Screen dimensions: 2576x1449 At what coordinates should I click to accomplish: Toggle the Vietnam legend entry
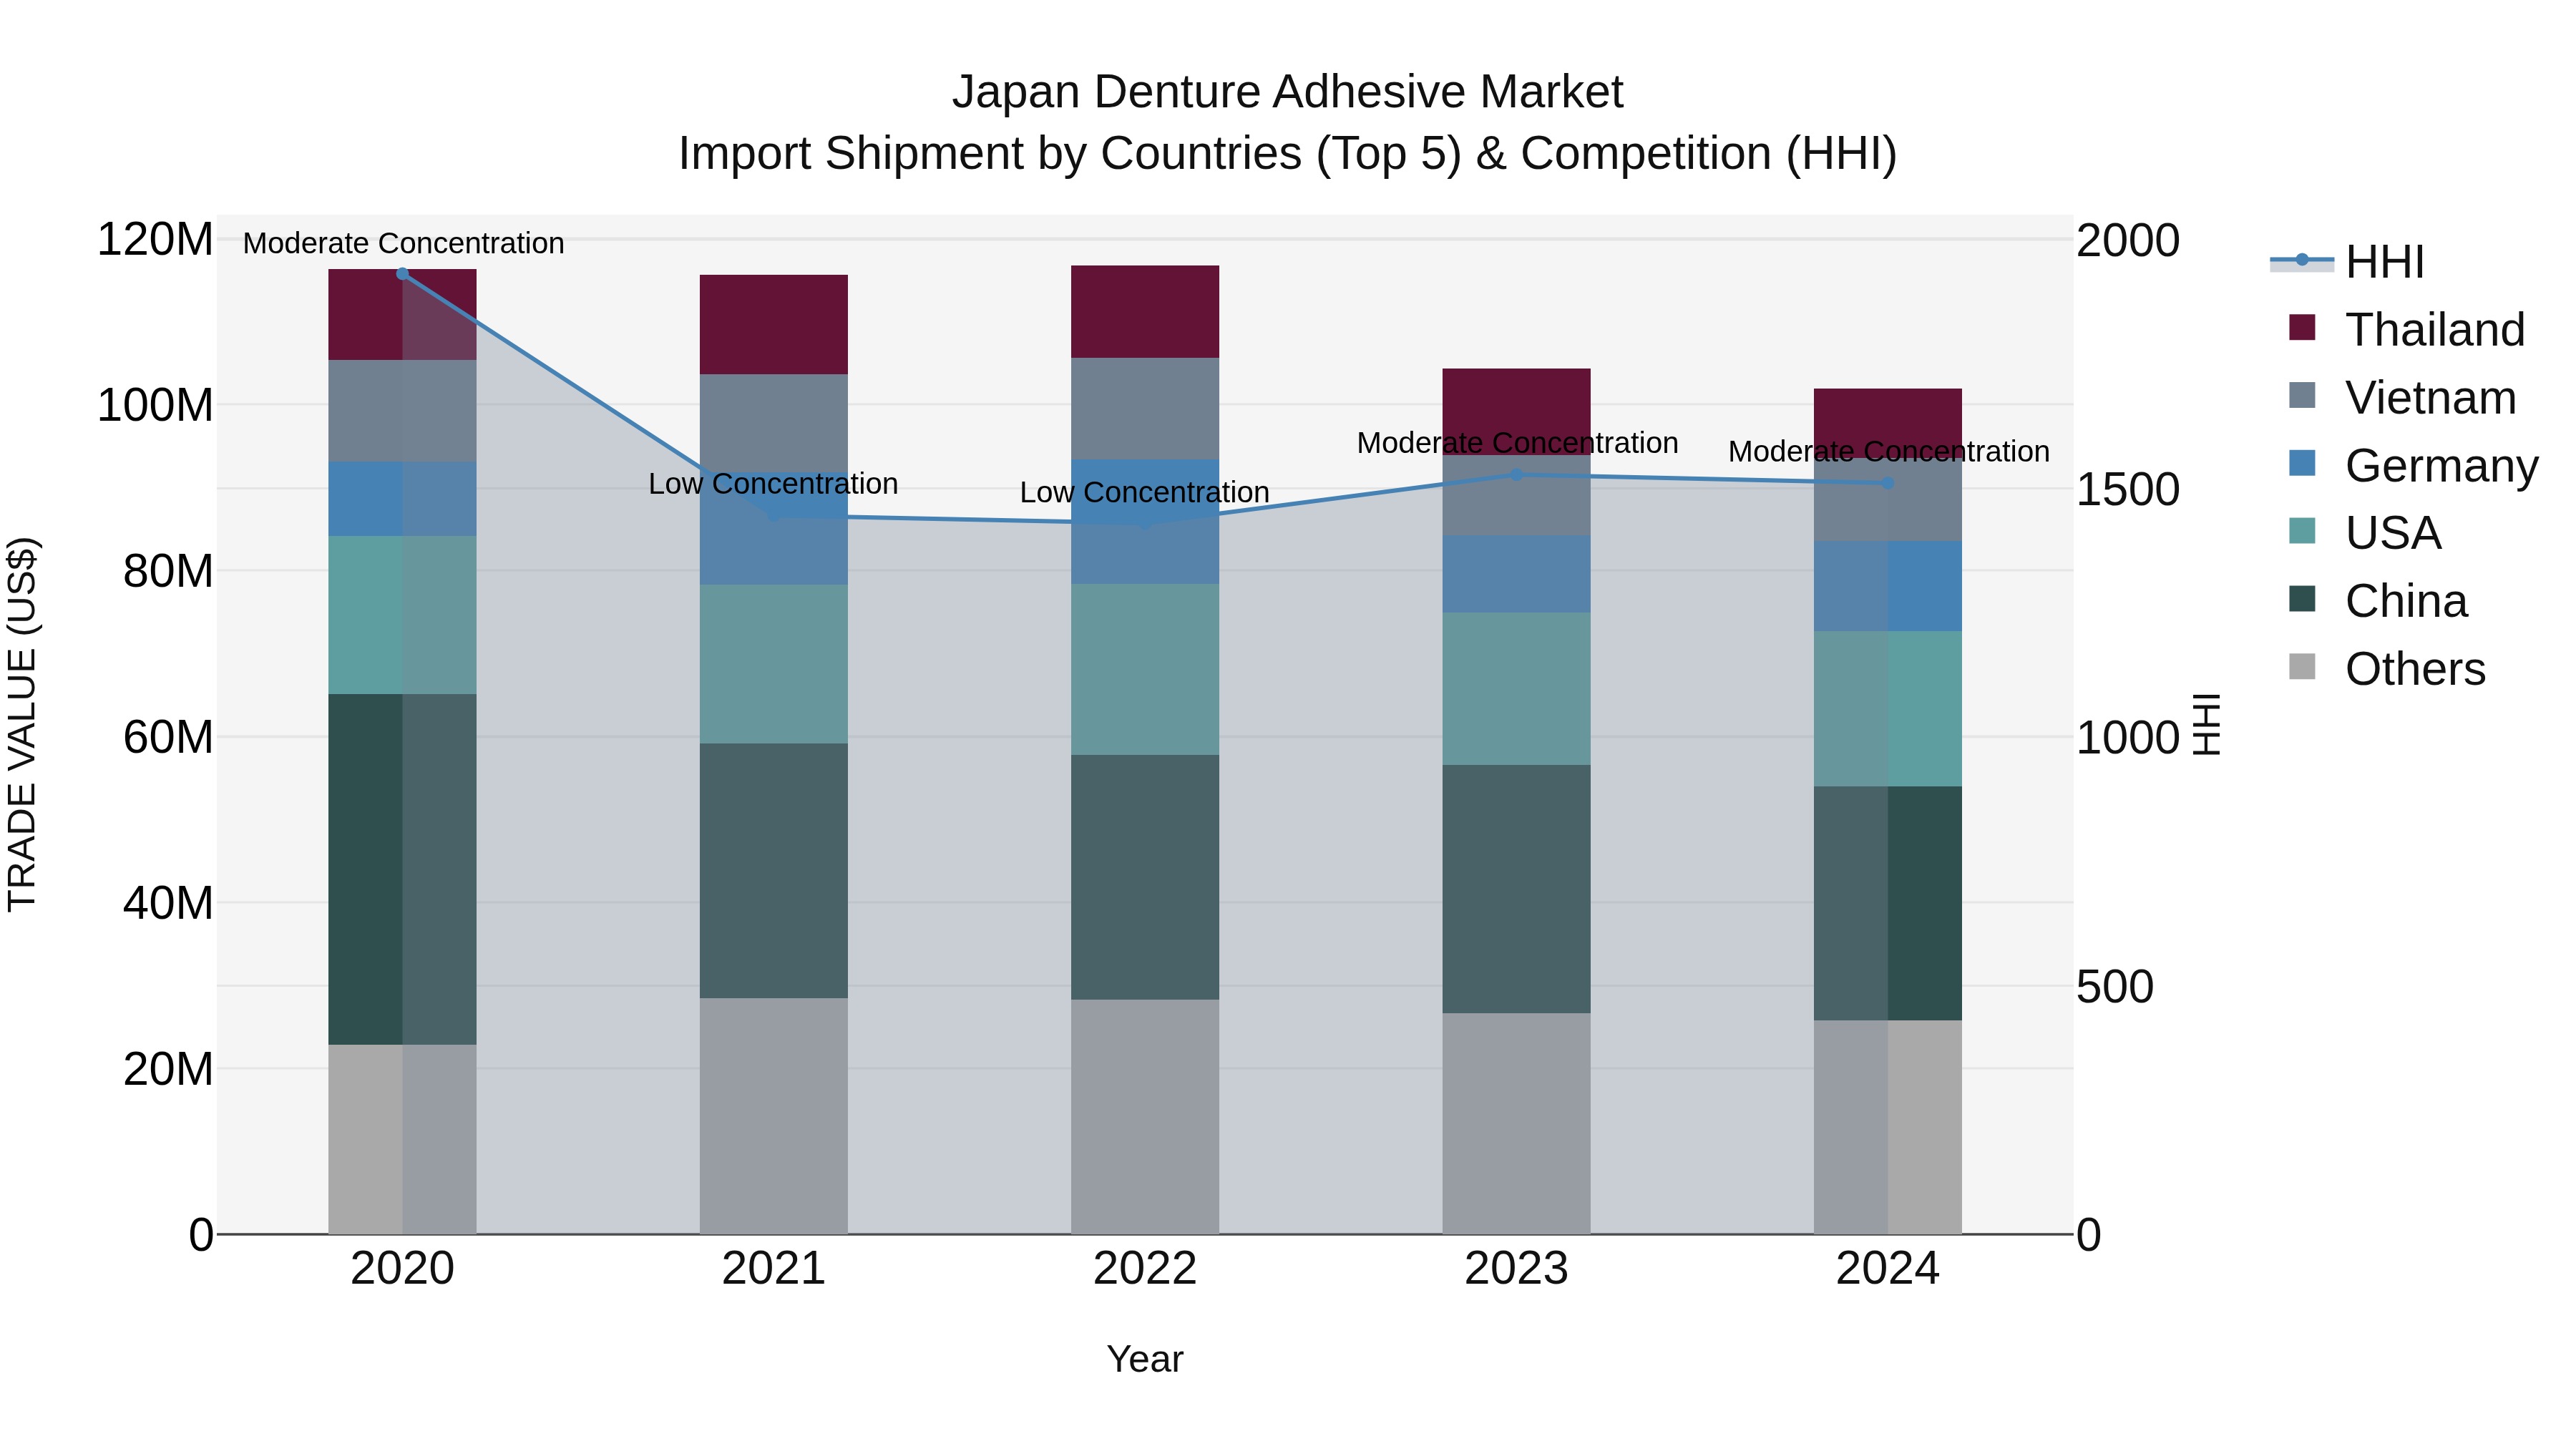(x=2403, y=398)
